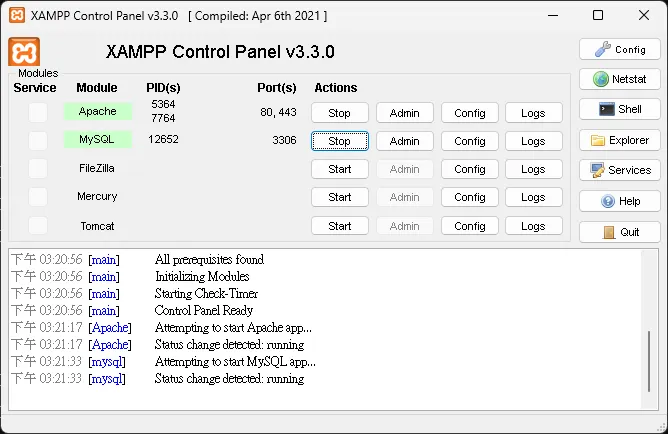
Task: Open the Mercury Logs menu
Action: [533, 197]
